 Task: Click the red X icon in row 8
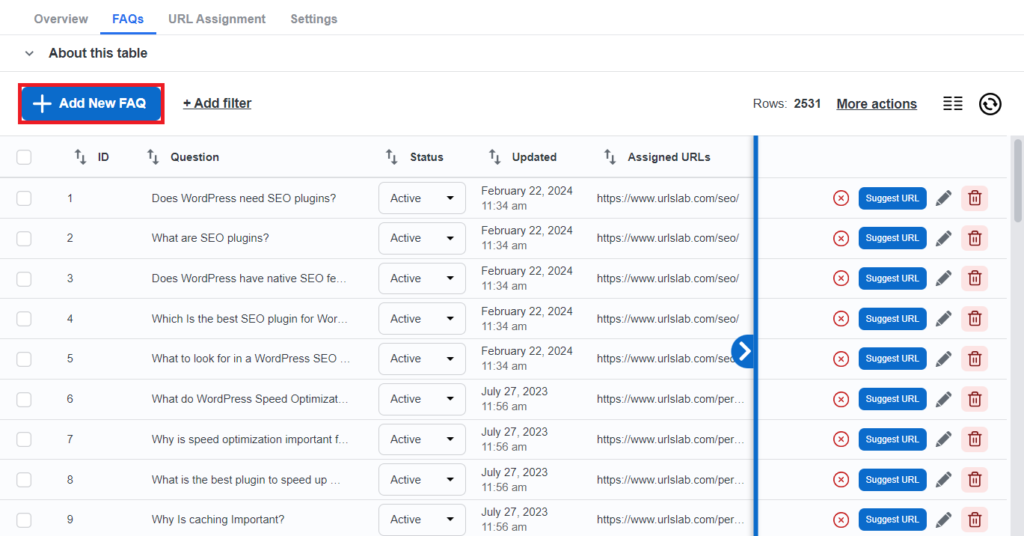coord(841,480)
